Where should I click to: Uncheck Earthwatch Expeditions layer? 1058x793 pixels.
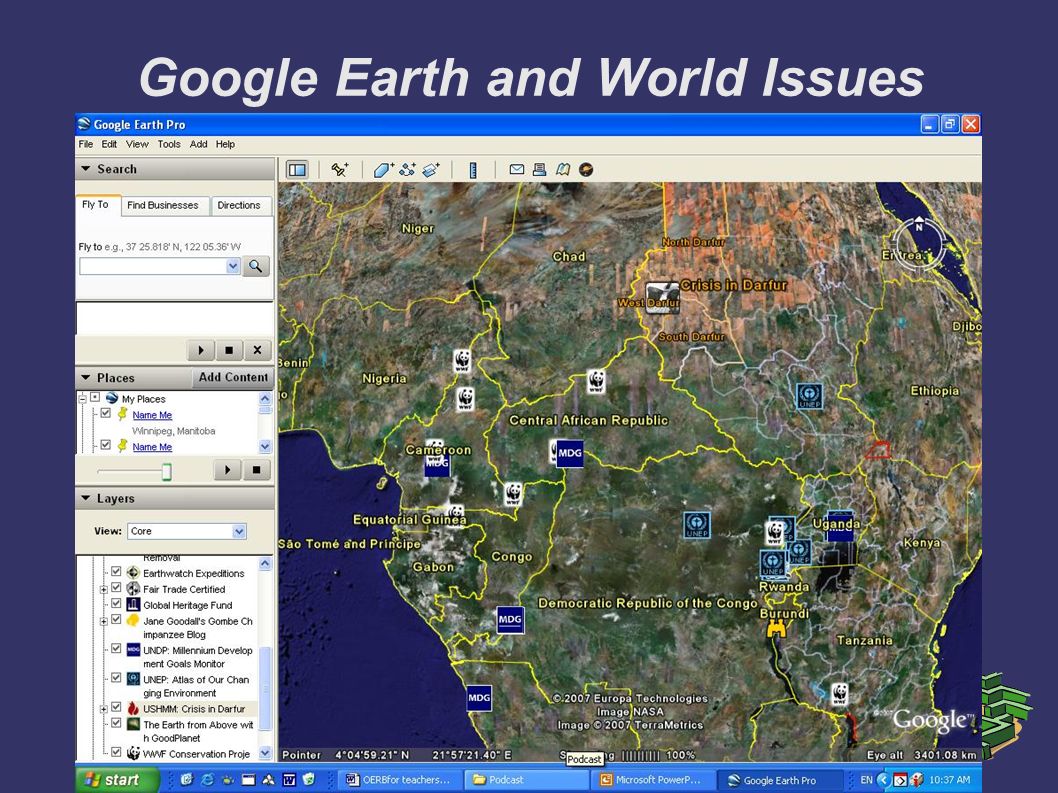[x=116, y=572]
